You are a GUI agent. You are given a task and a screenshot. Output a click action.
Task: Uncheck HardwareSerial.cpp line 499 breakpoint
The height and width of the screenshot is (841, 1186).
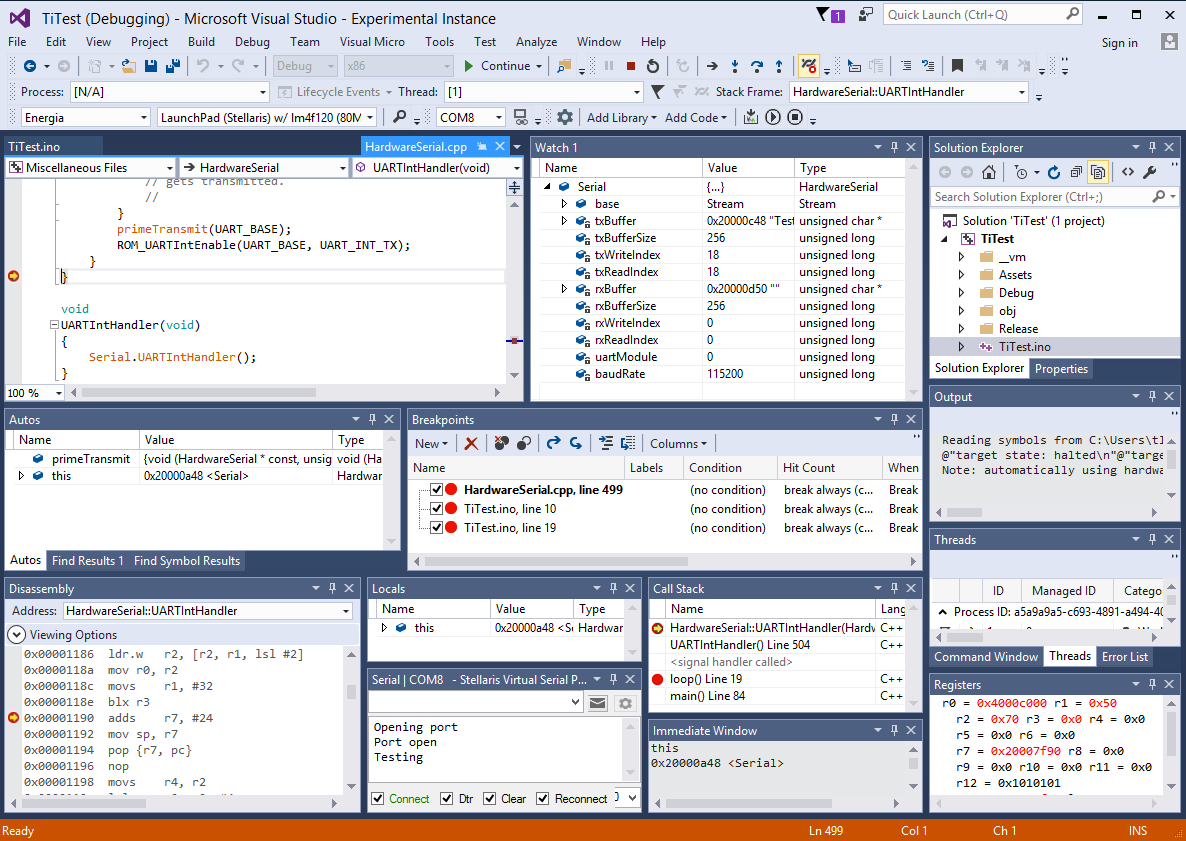coord(436,489)
